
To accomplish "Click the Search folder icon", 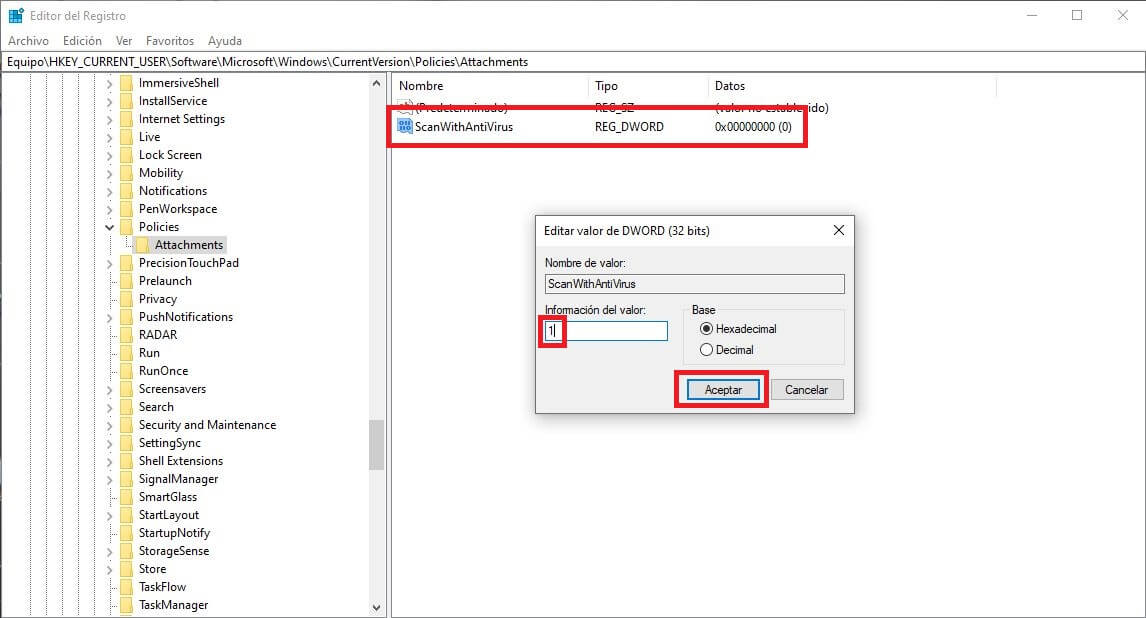I will click(x=126, y=407).
